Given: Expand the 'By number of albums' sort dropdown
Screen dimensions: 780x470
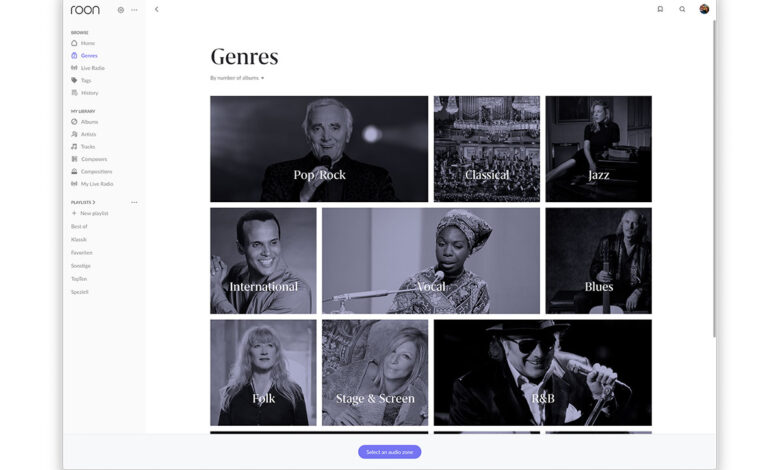Looking at the screenshot, I should tap(237, 78).
